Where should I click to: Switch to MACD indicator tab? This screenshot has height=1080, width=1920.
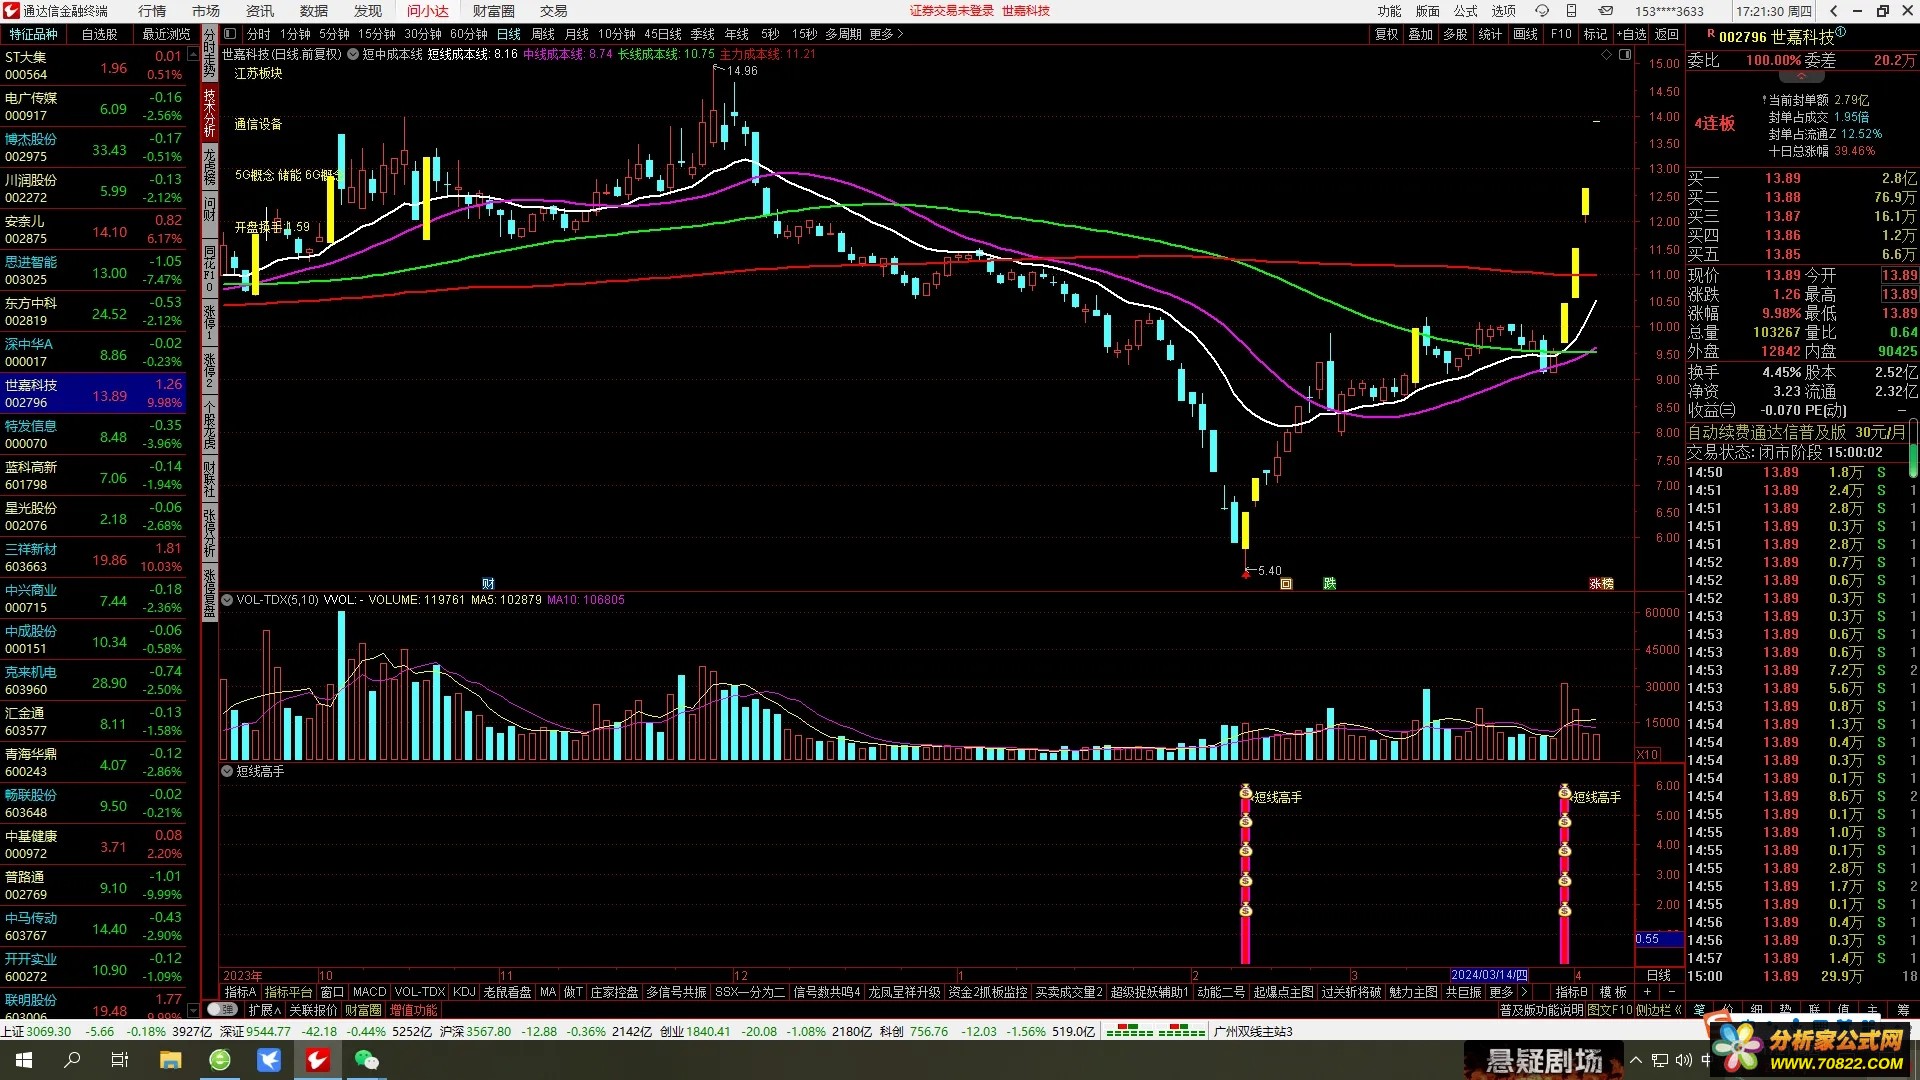369,992
